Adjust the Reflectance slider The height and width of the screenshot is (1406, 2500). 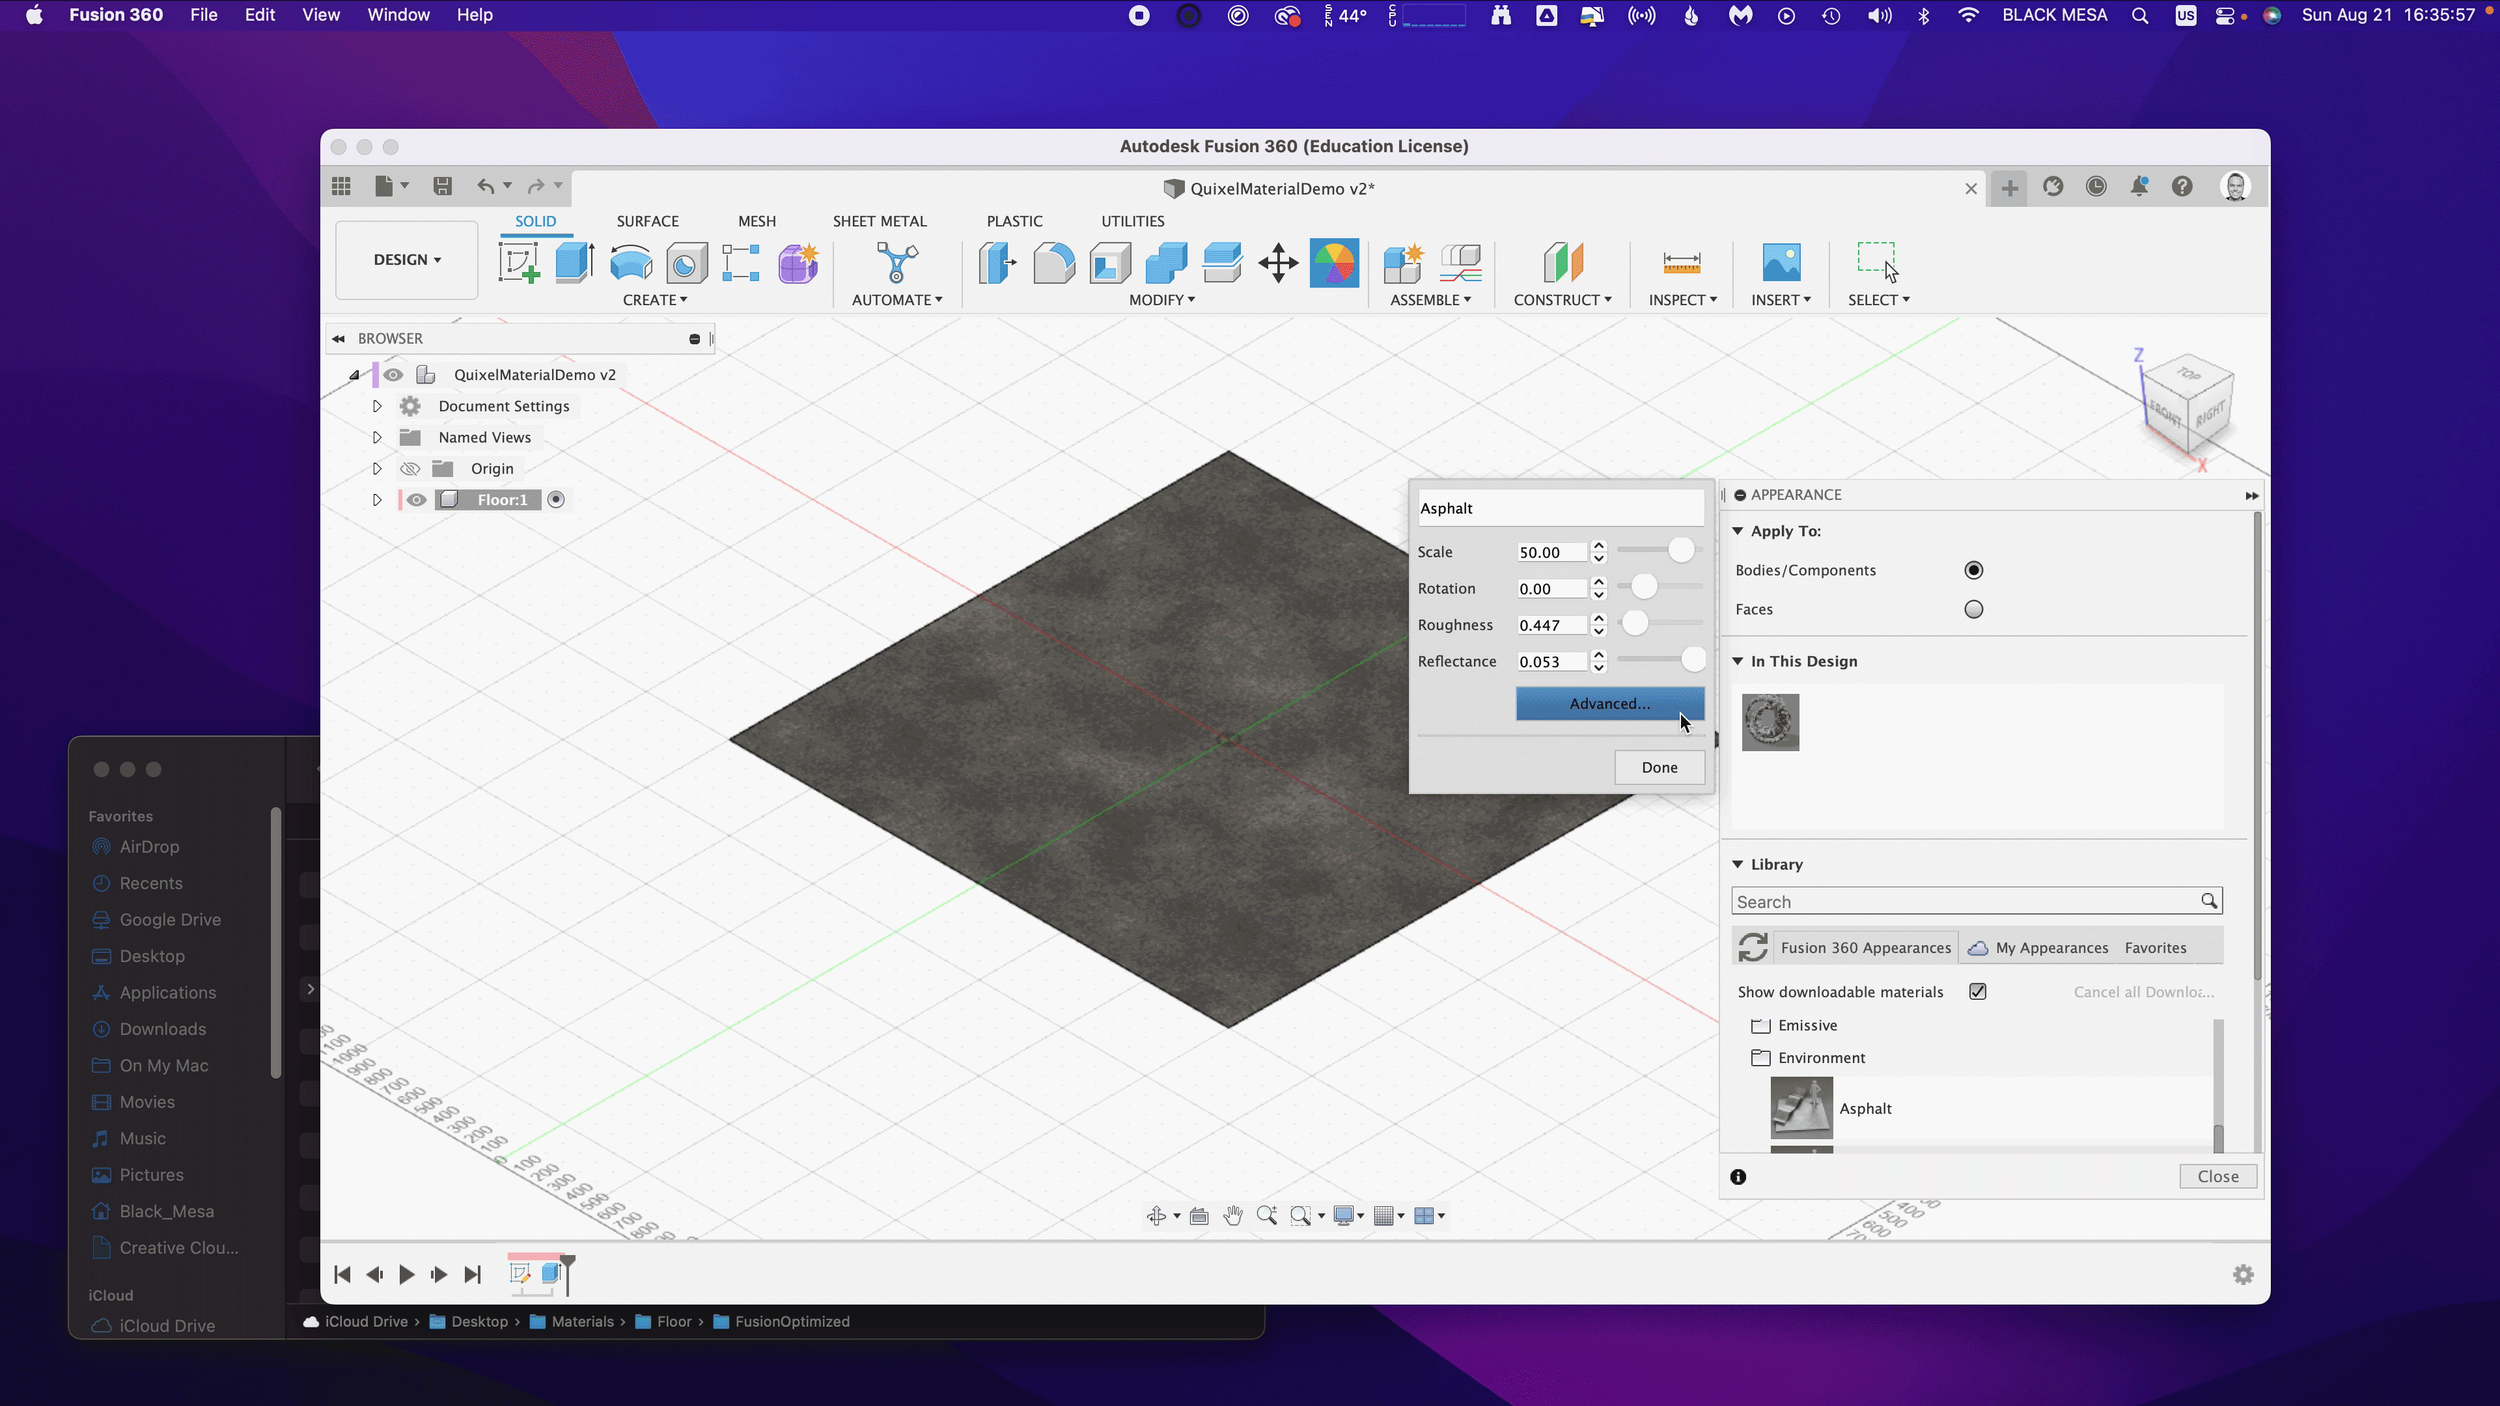(x=1692, y=659)
